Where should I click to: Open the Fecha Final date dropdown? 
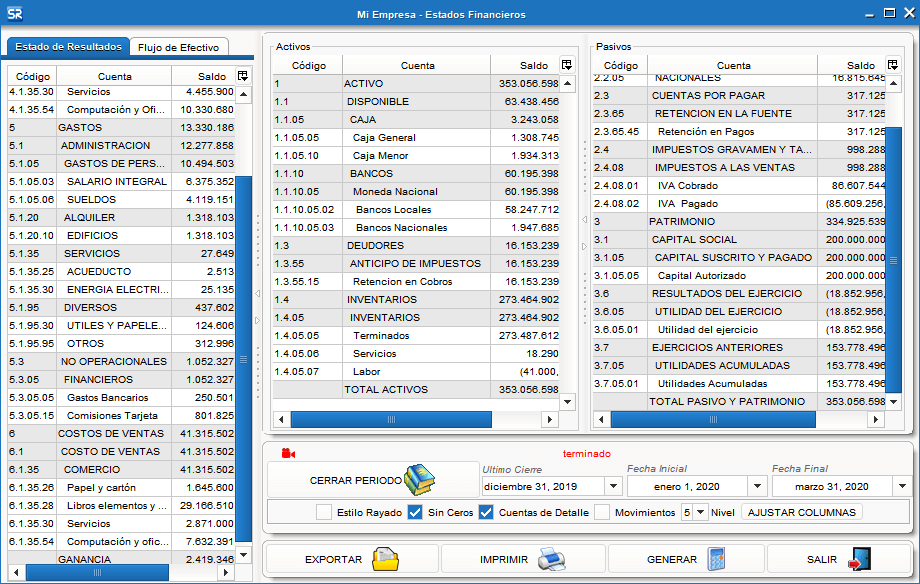pyautogui.click(x=902, y=486)
